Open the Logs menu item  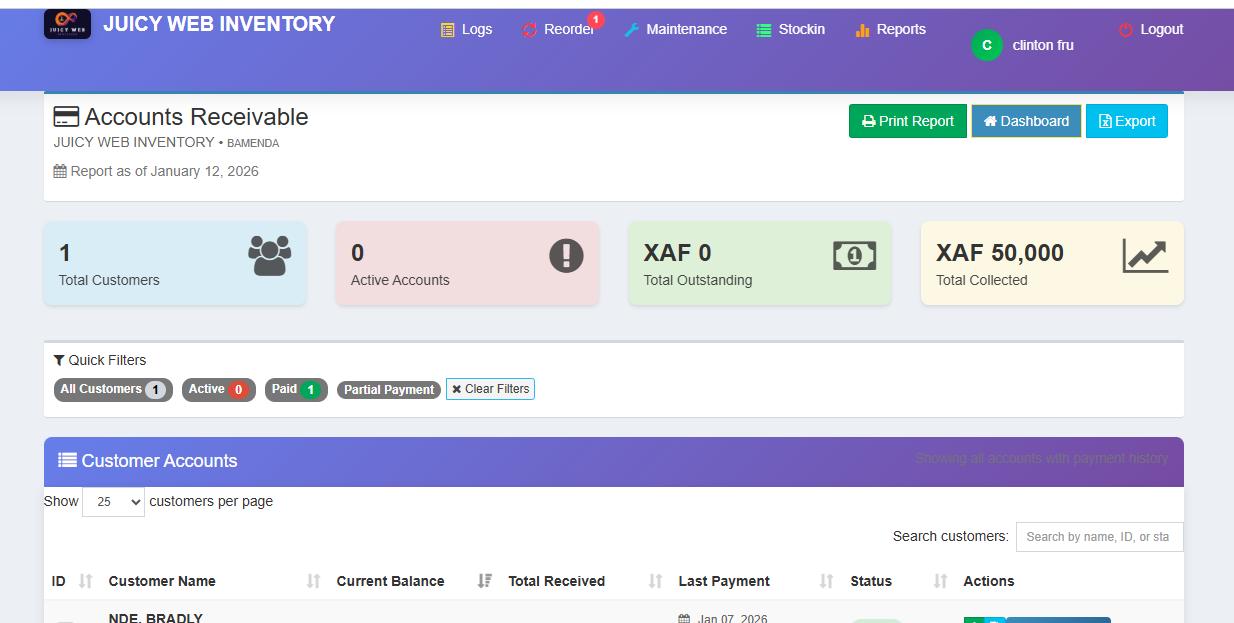pos(466,29)
